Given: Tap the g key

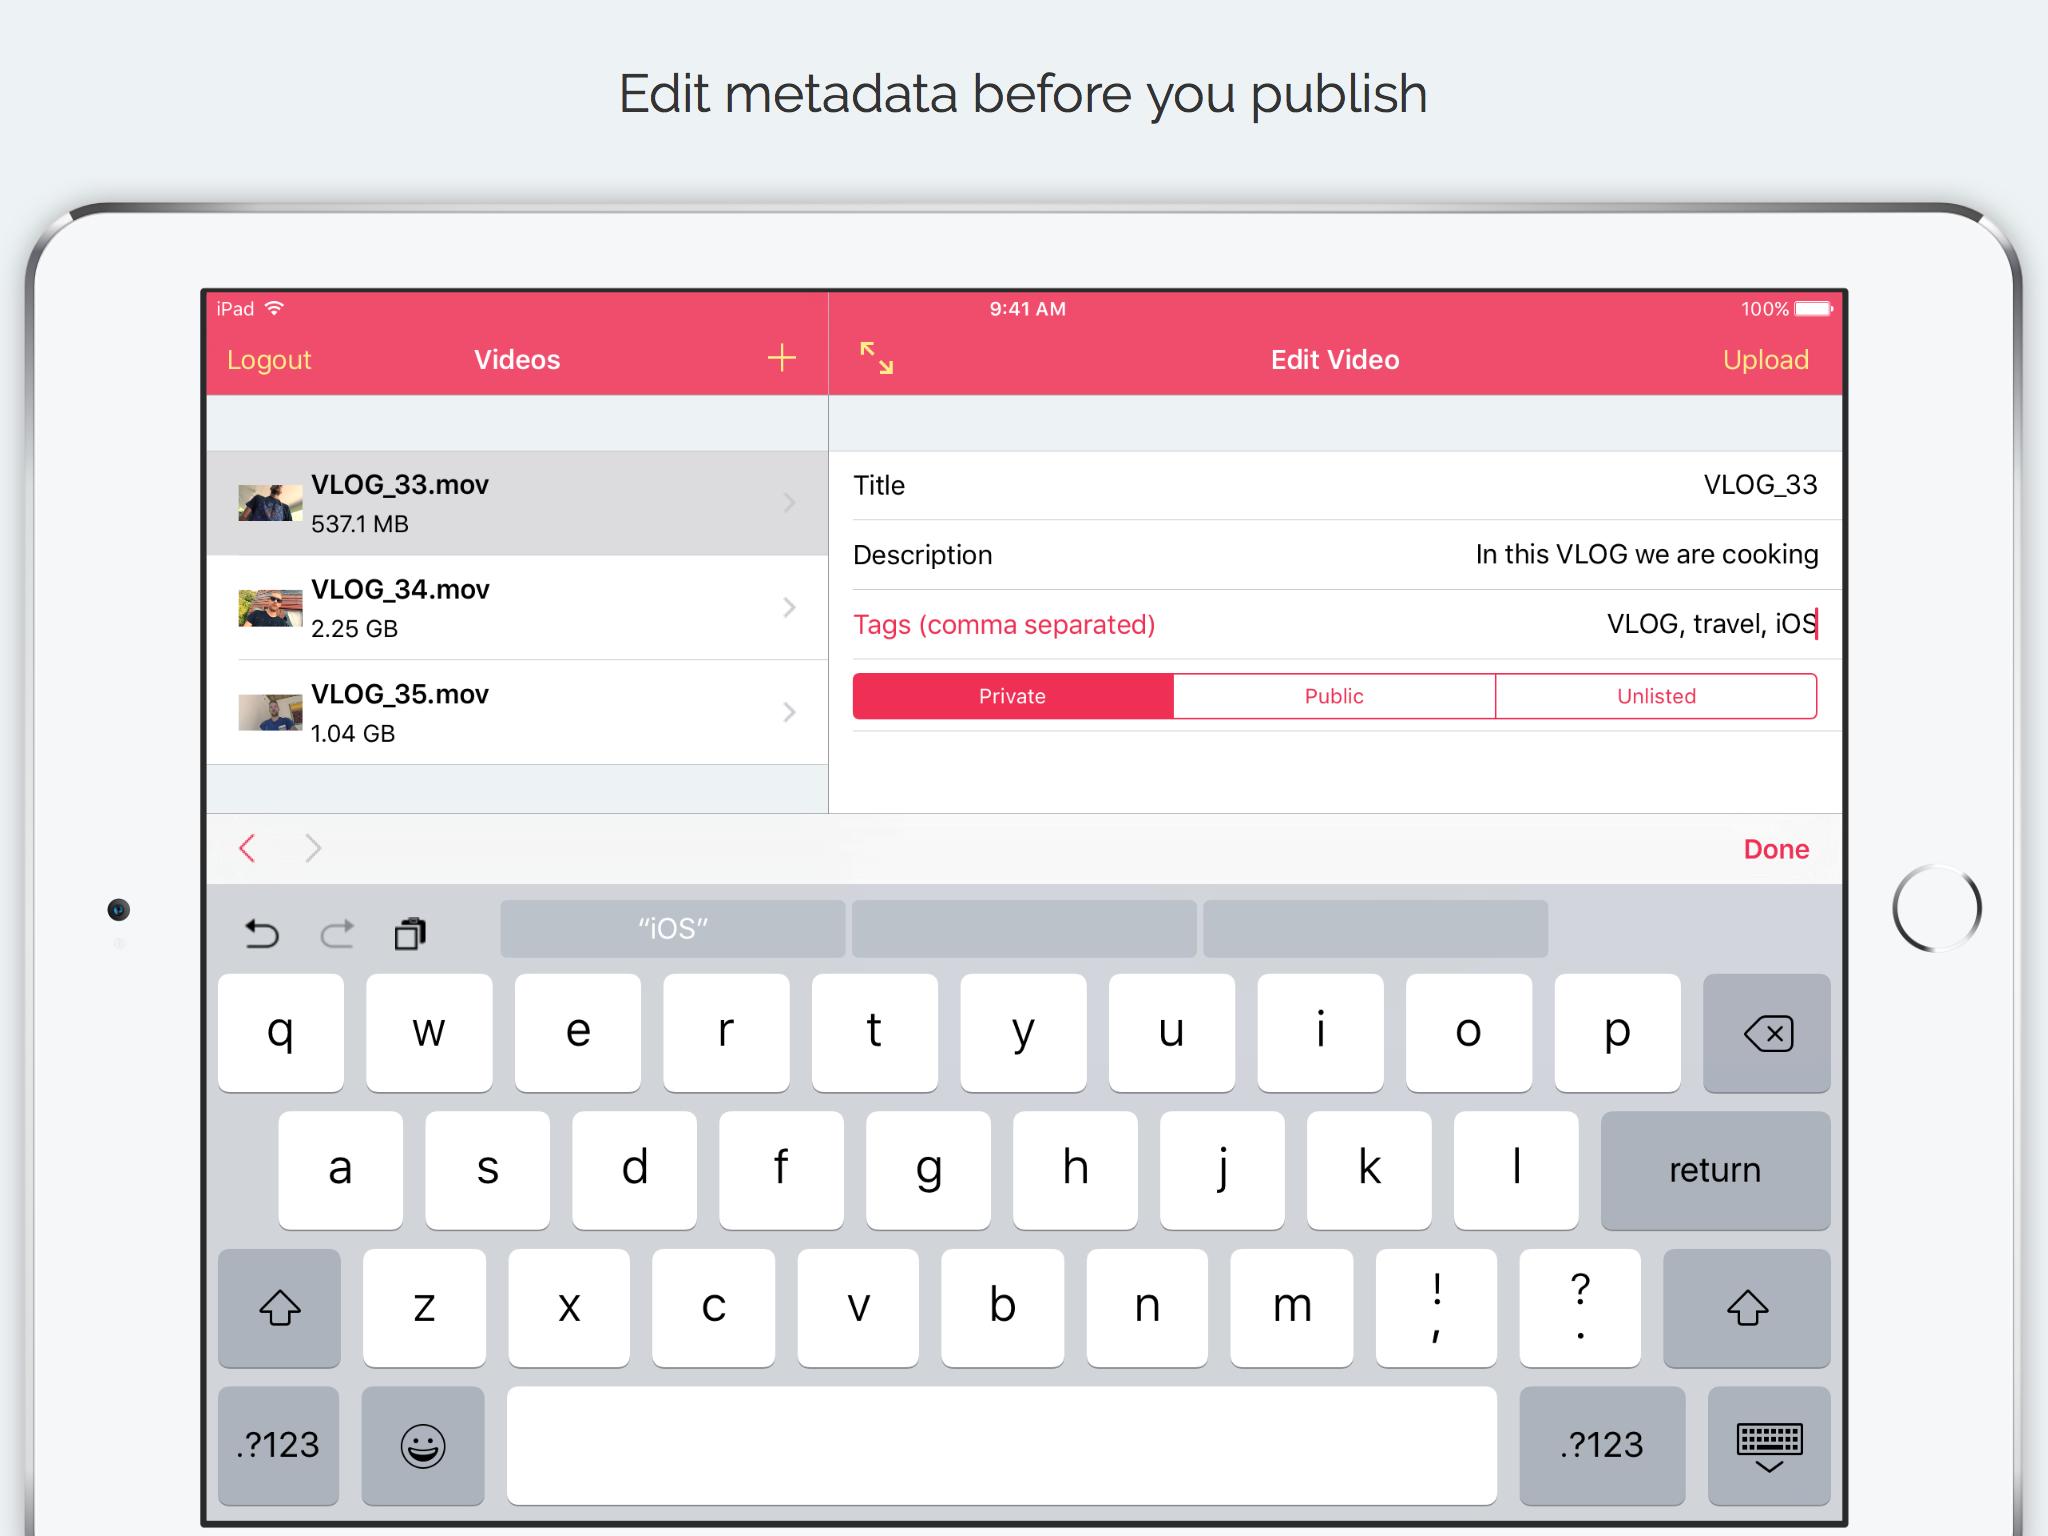Looking at the screenshot, I should point(929,1170).
